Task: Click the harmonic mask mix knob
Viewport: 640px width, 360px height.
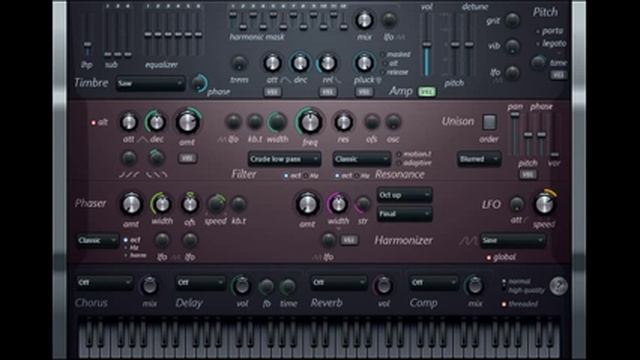Action: tap(364, 20)
